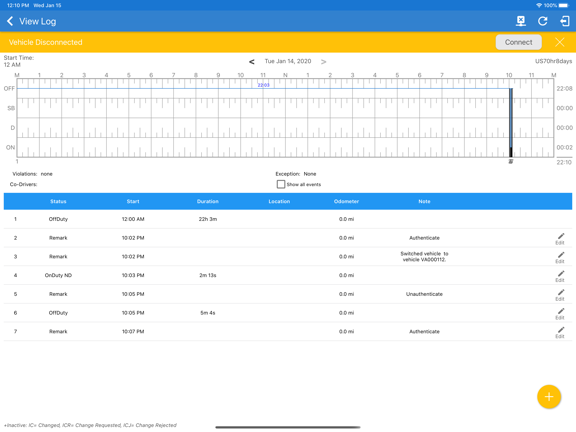The image size is (576, 432).
Task: Add a new event with plus button
Action: [549, 397]
